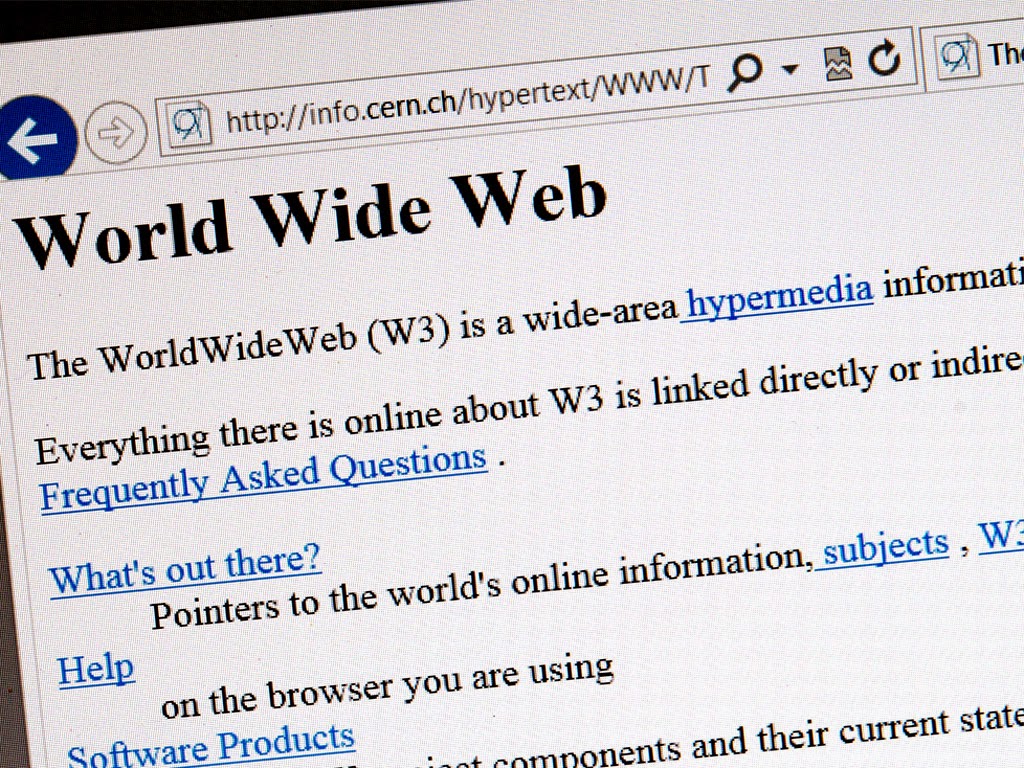Viewport: 1024px width, 768px height.
Task: Follow the What's out there? link
Action: coord(185,567)
